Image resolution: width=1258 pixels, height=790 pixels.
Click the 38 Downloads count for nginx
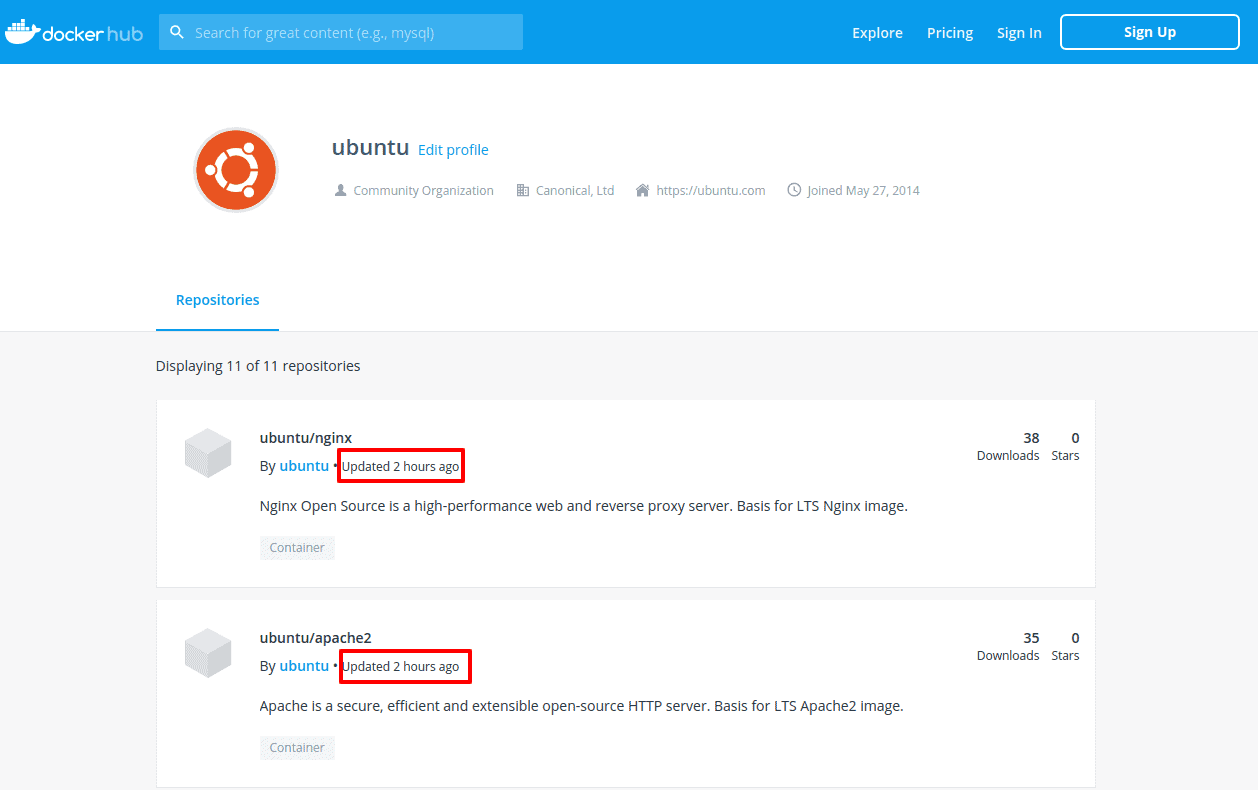[x=1008, y=446]
